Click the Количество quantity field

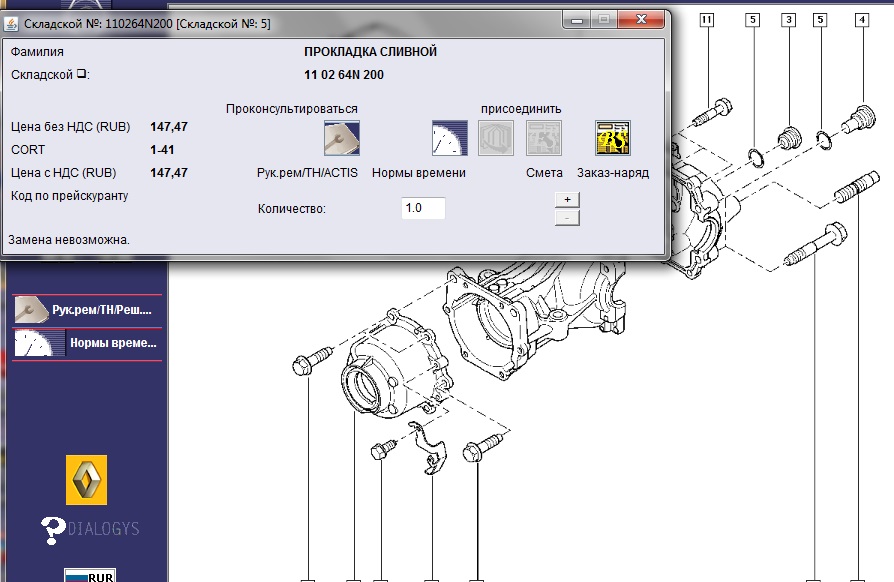click(x=422, y=208)
